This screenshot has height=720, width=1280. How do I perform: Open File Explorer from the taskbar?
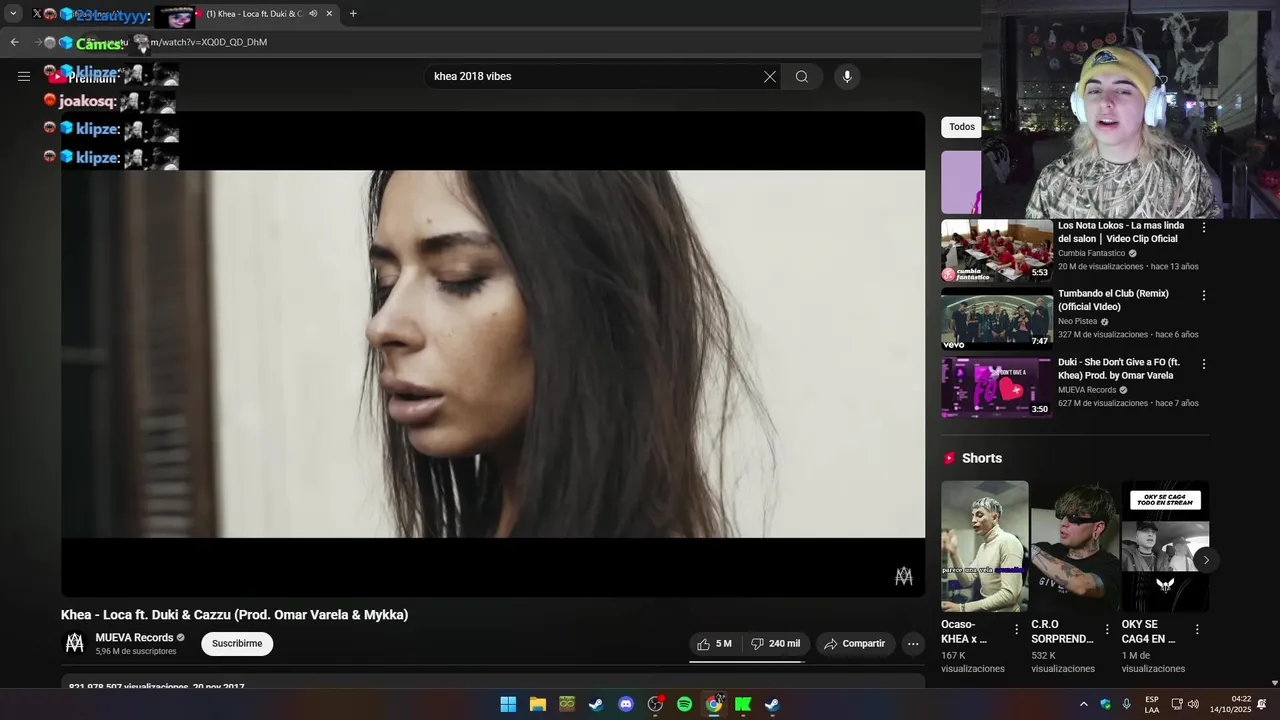pyautogui.click(x=538, y=704)
